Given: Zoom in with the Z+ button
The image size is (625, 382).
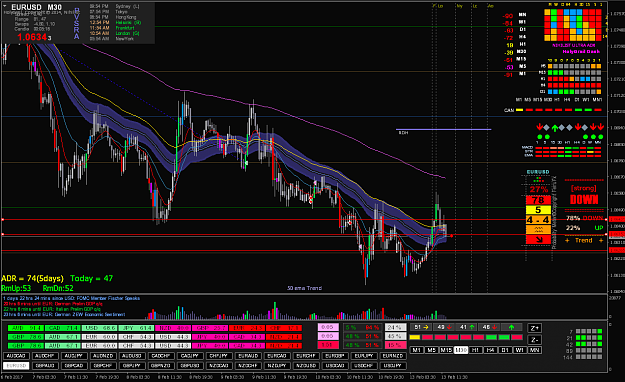Looking at the screenshot, I should tap(534, 328).
